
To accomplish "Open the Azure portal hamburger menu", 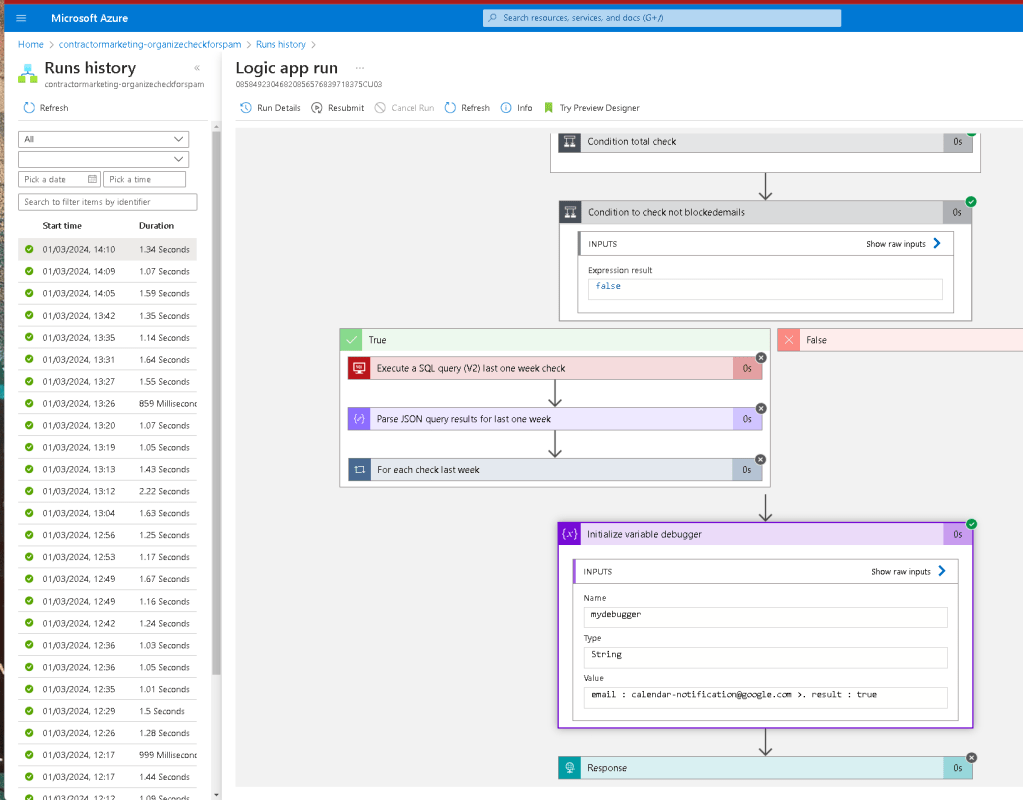I will (21, 18).
